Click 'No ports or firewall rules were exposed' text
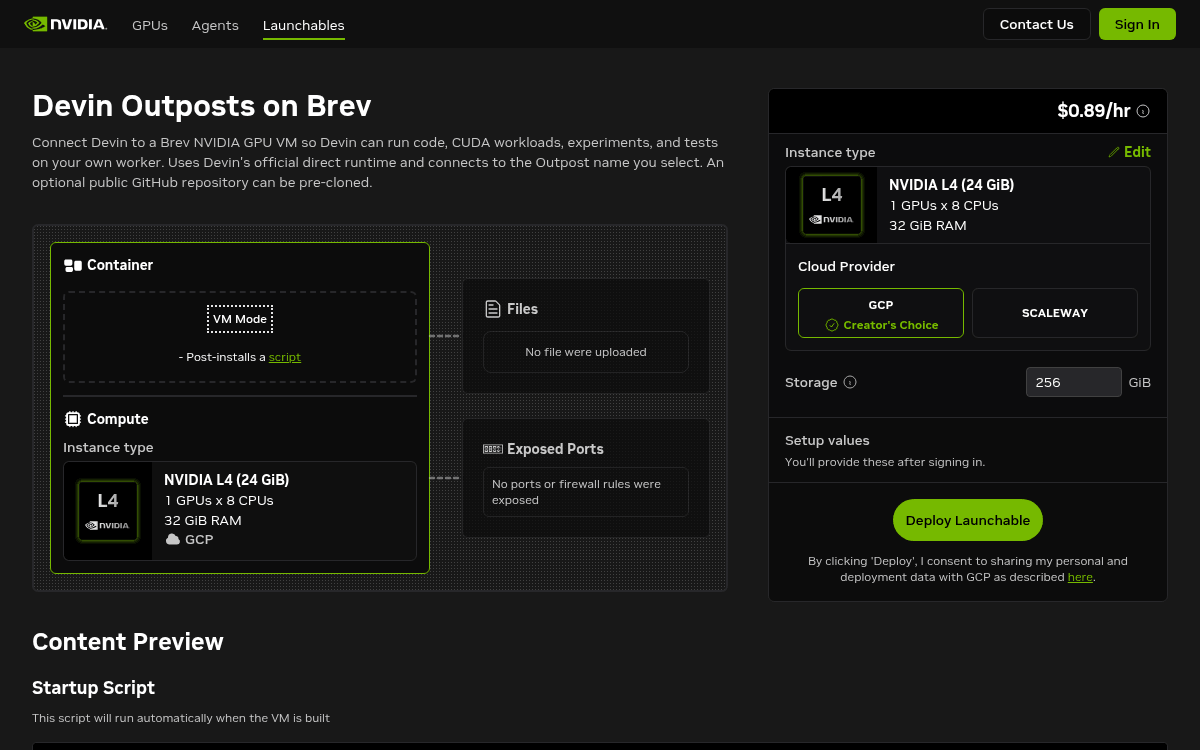The width and height of the screenshot is (1200, 750). 577,492
